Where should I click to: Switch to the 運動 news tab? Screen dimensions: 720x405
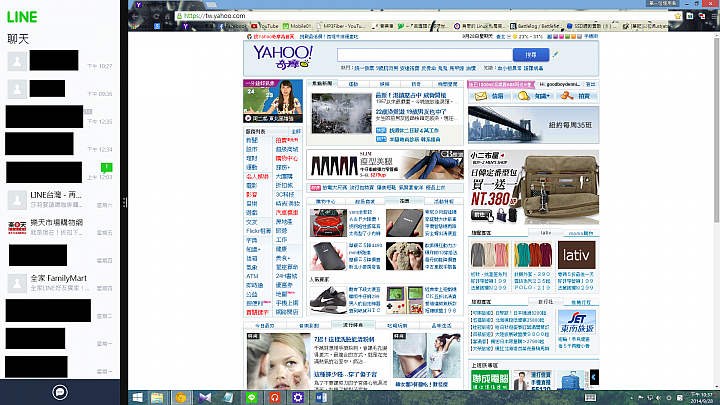click(353, 84)
